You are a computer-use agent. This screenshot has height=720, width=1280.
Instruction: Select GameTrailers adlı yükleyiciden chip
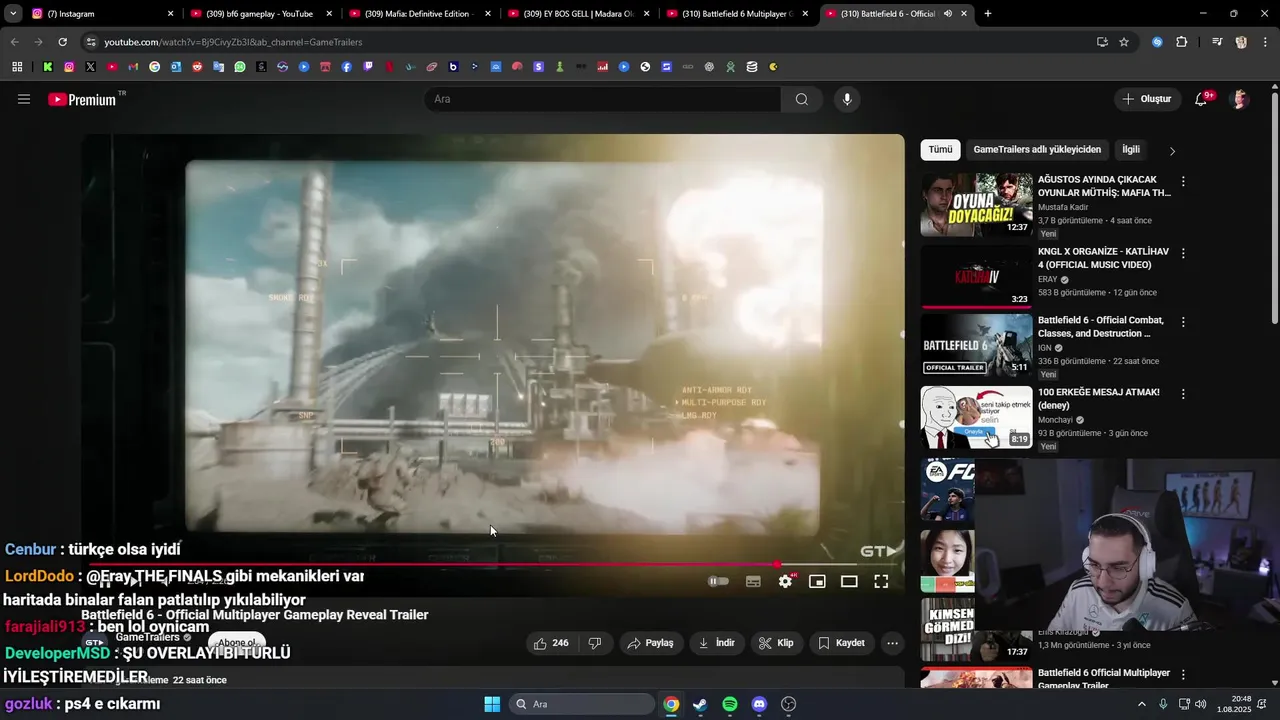pyautogui.click(x=1037, y=149)
